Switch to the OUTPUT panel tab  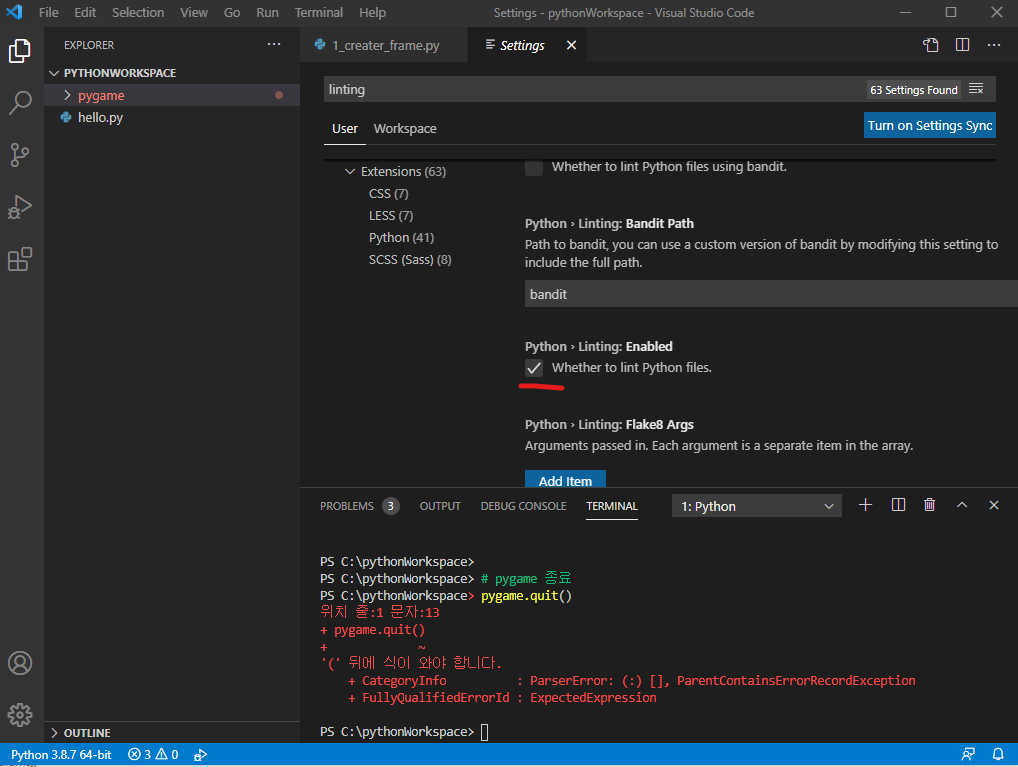[x=440, y=506]
